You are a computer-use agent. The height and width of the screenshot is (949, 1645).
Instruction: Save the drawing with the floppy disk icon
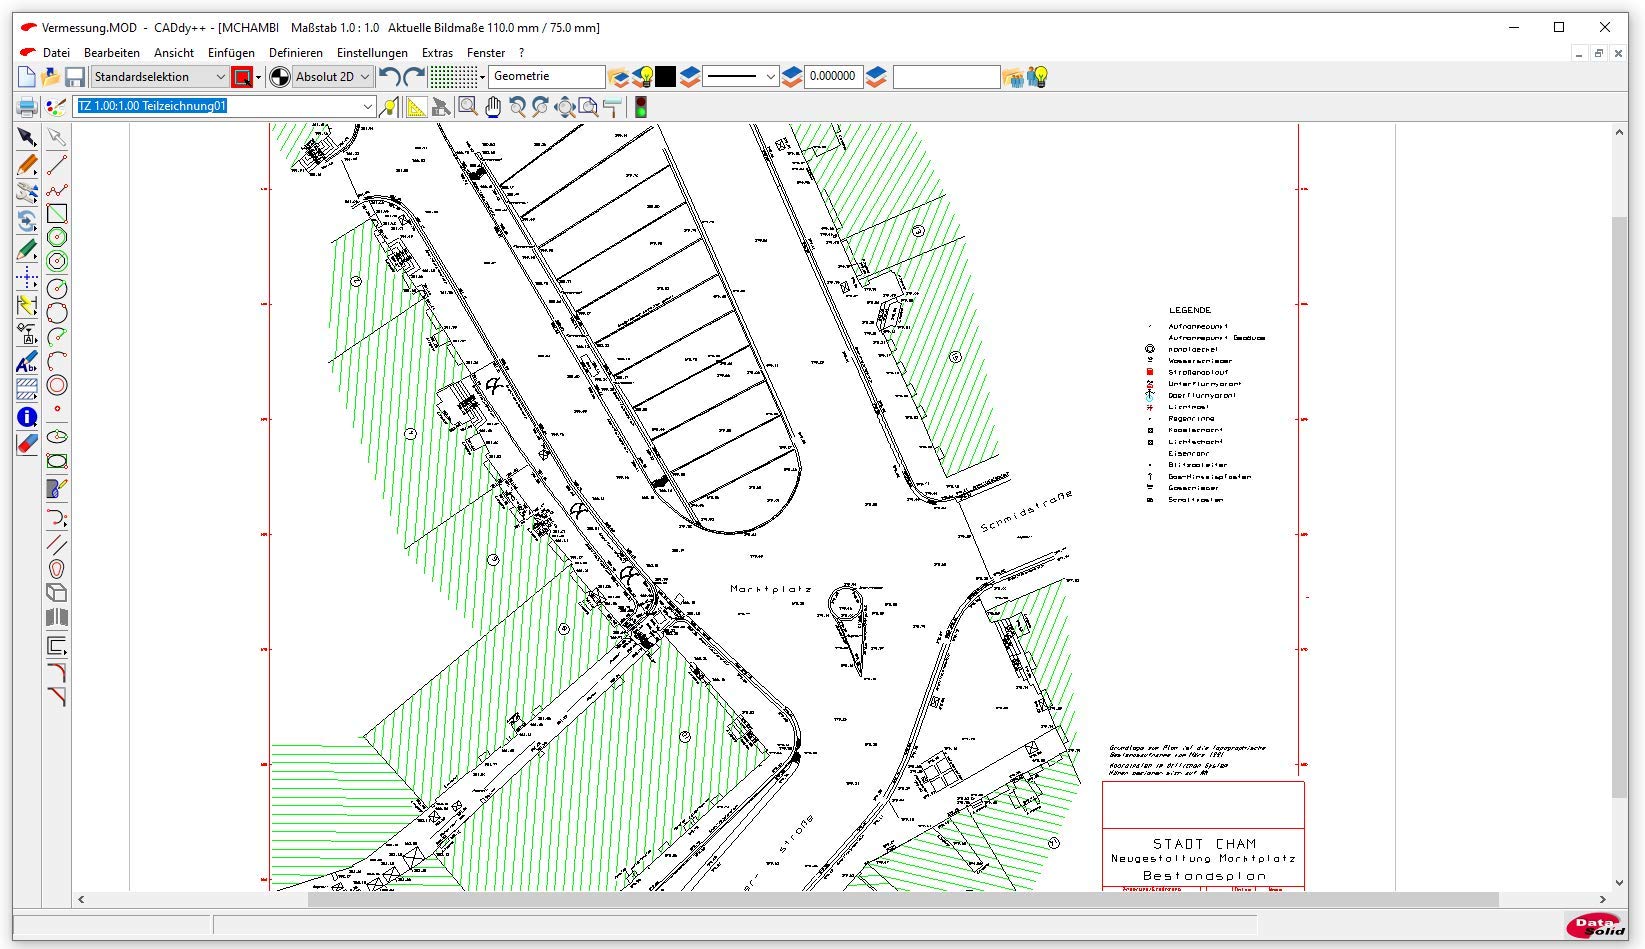point(75,77)
